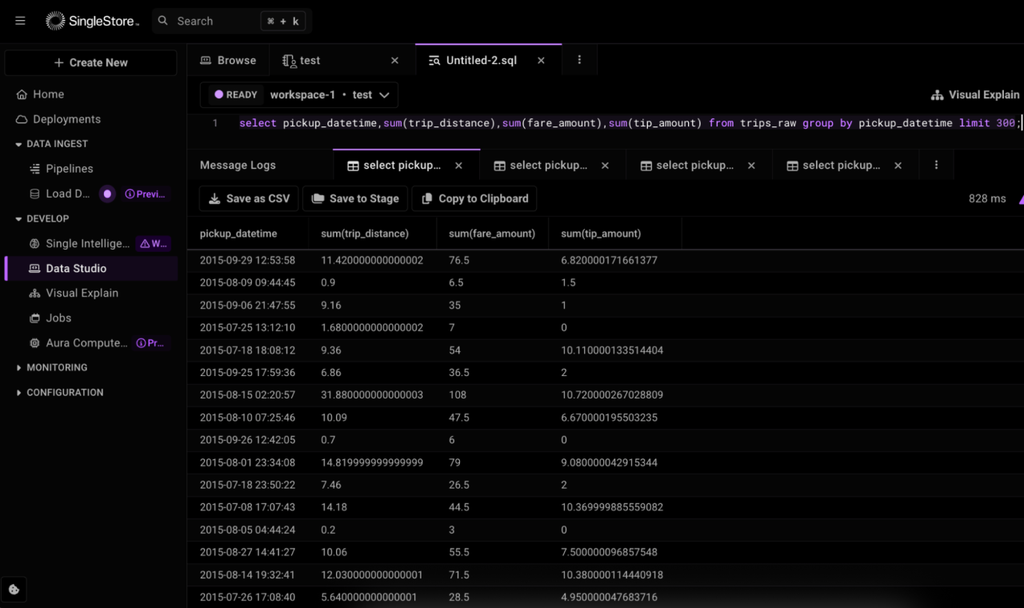Sort by the sum(fare_amount) column header
Image resolution: width=1024 pixels, height=608 pixels.
coord(492,233)
